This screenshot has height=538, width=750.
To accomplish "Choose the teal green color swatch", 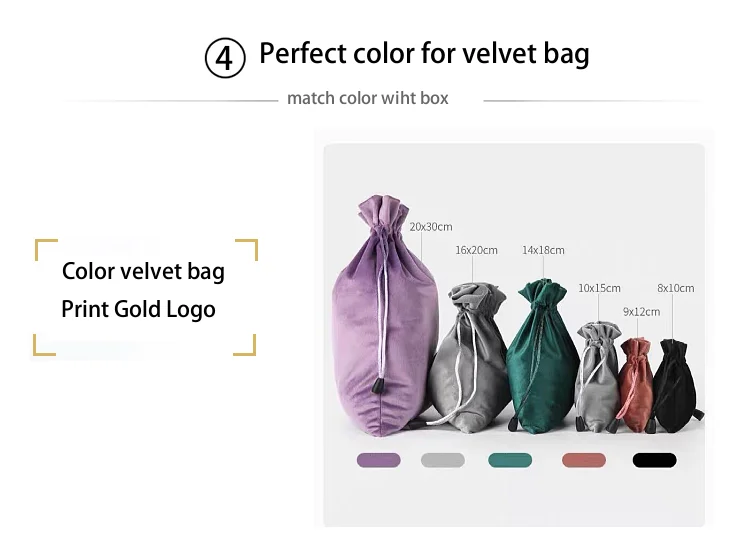I will click(510, 460).
